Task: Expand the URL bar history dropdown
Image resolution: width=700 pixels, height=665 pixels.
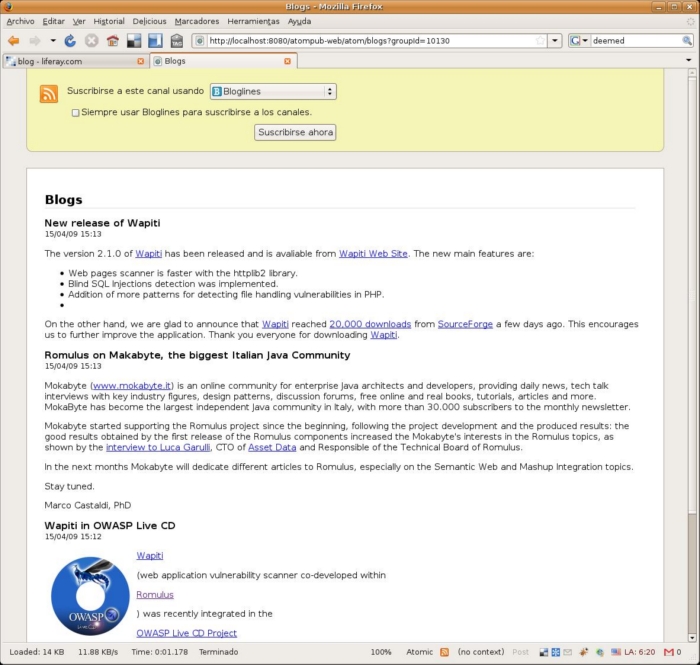Action: pyautogui.click(x=555, y=41)
